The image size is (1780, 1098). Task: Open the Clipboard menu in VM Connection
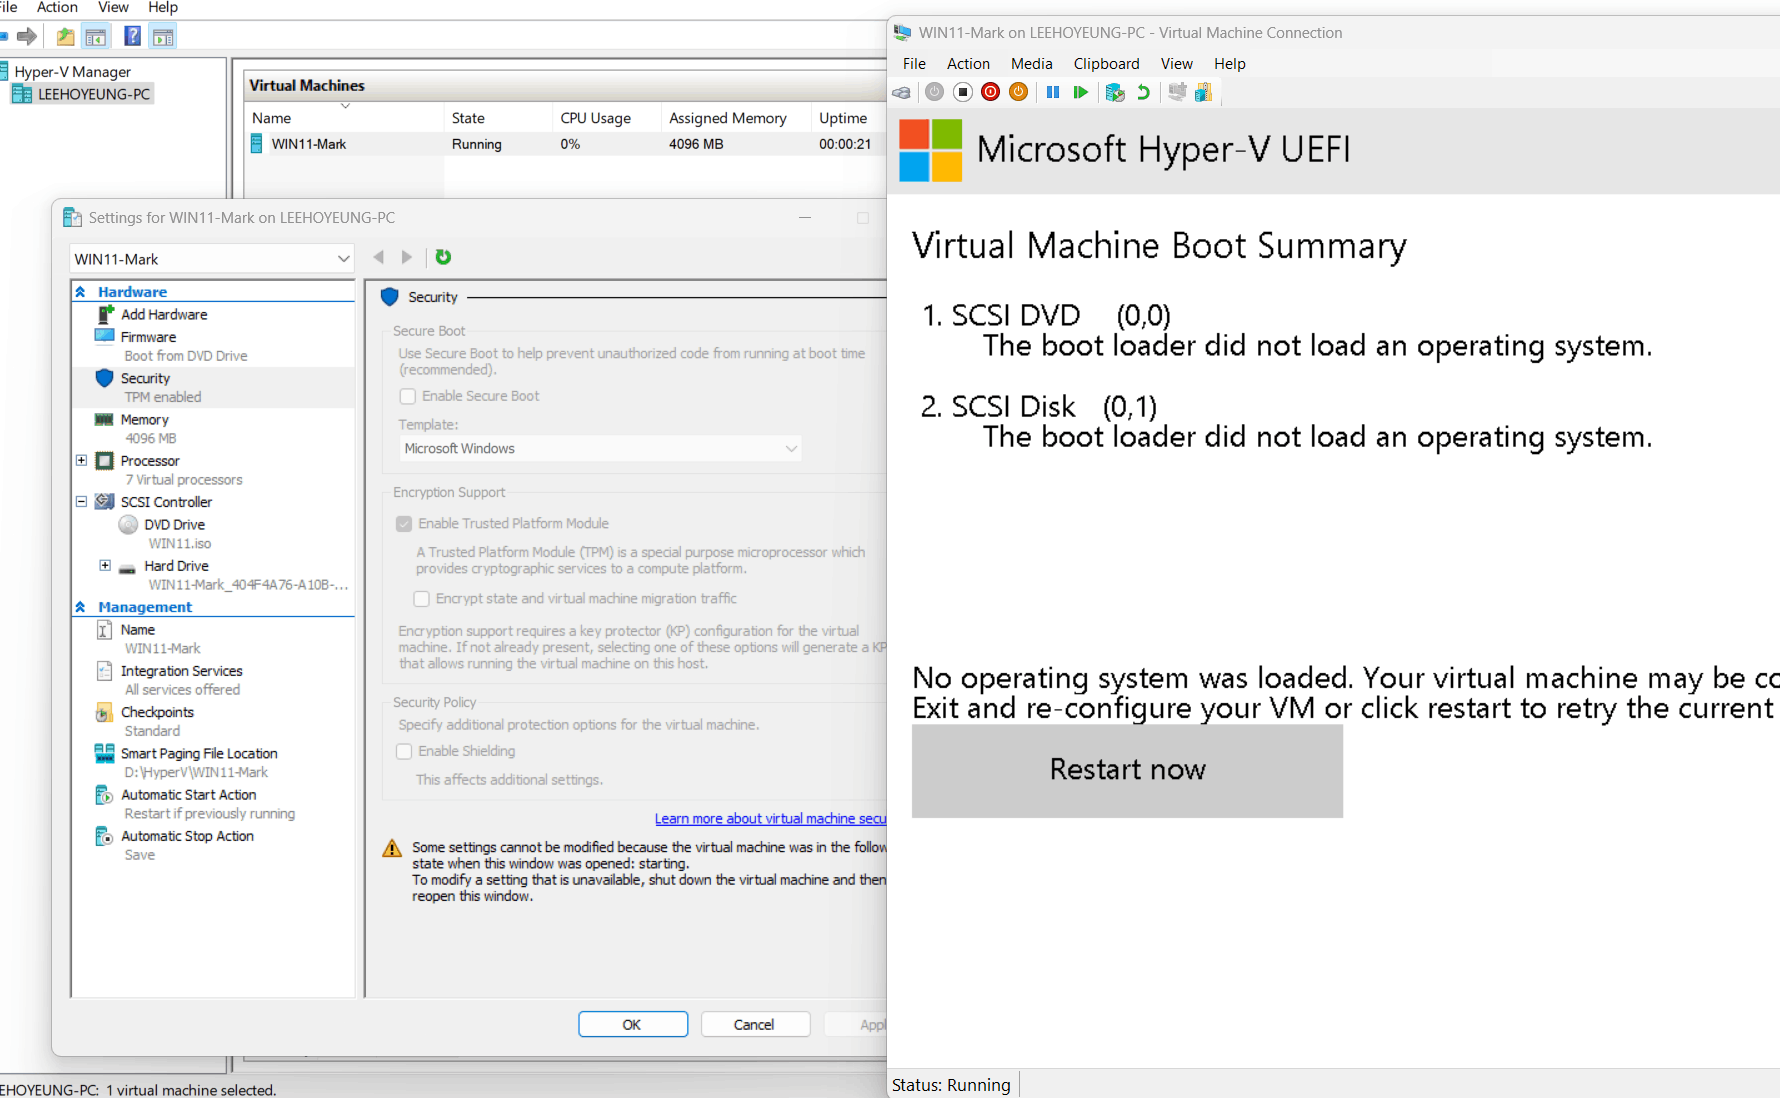pyautogui.click(x=1106, y=63)
